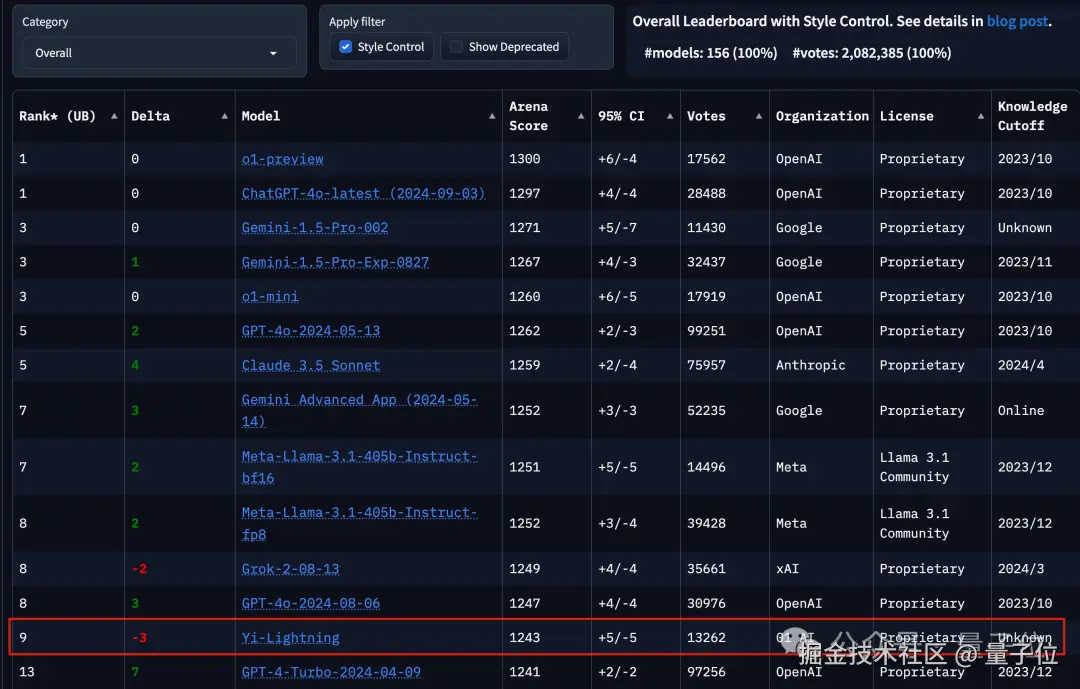
Task: Sort by Rank (UB) column arrow
Action: click(114, 116)
